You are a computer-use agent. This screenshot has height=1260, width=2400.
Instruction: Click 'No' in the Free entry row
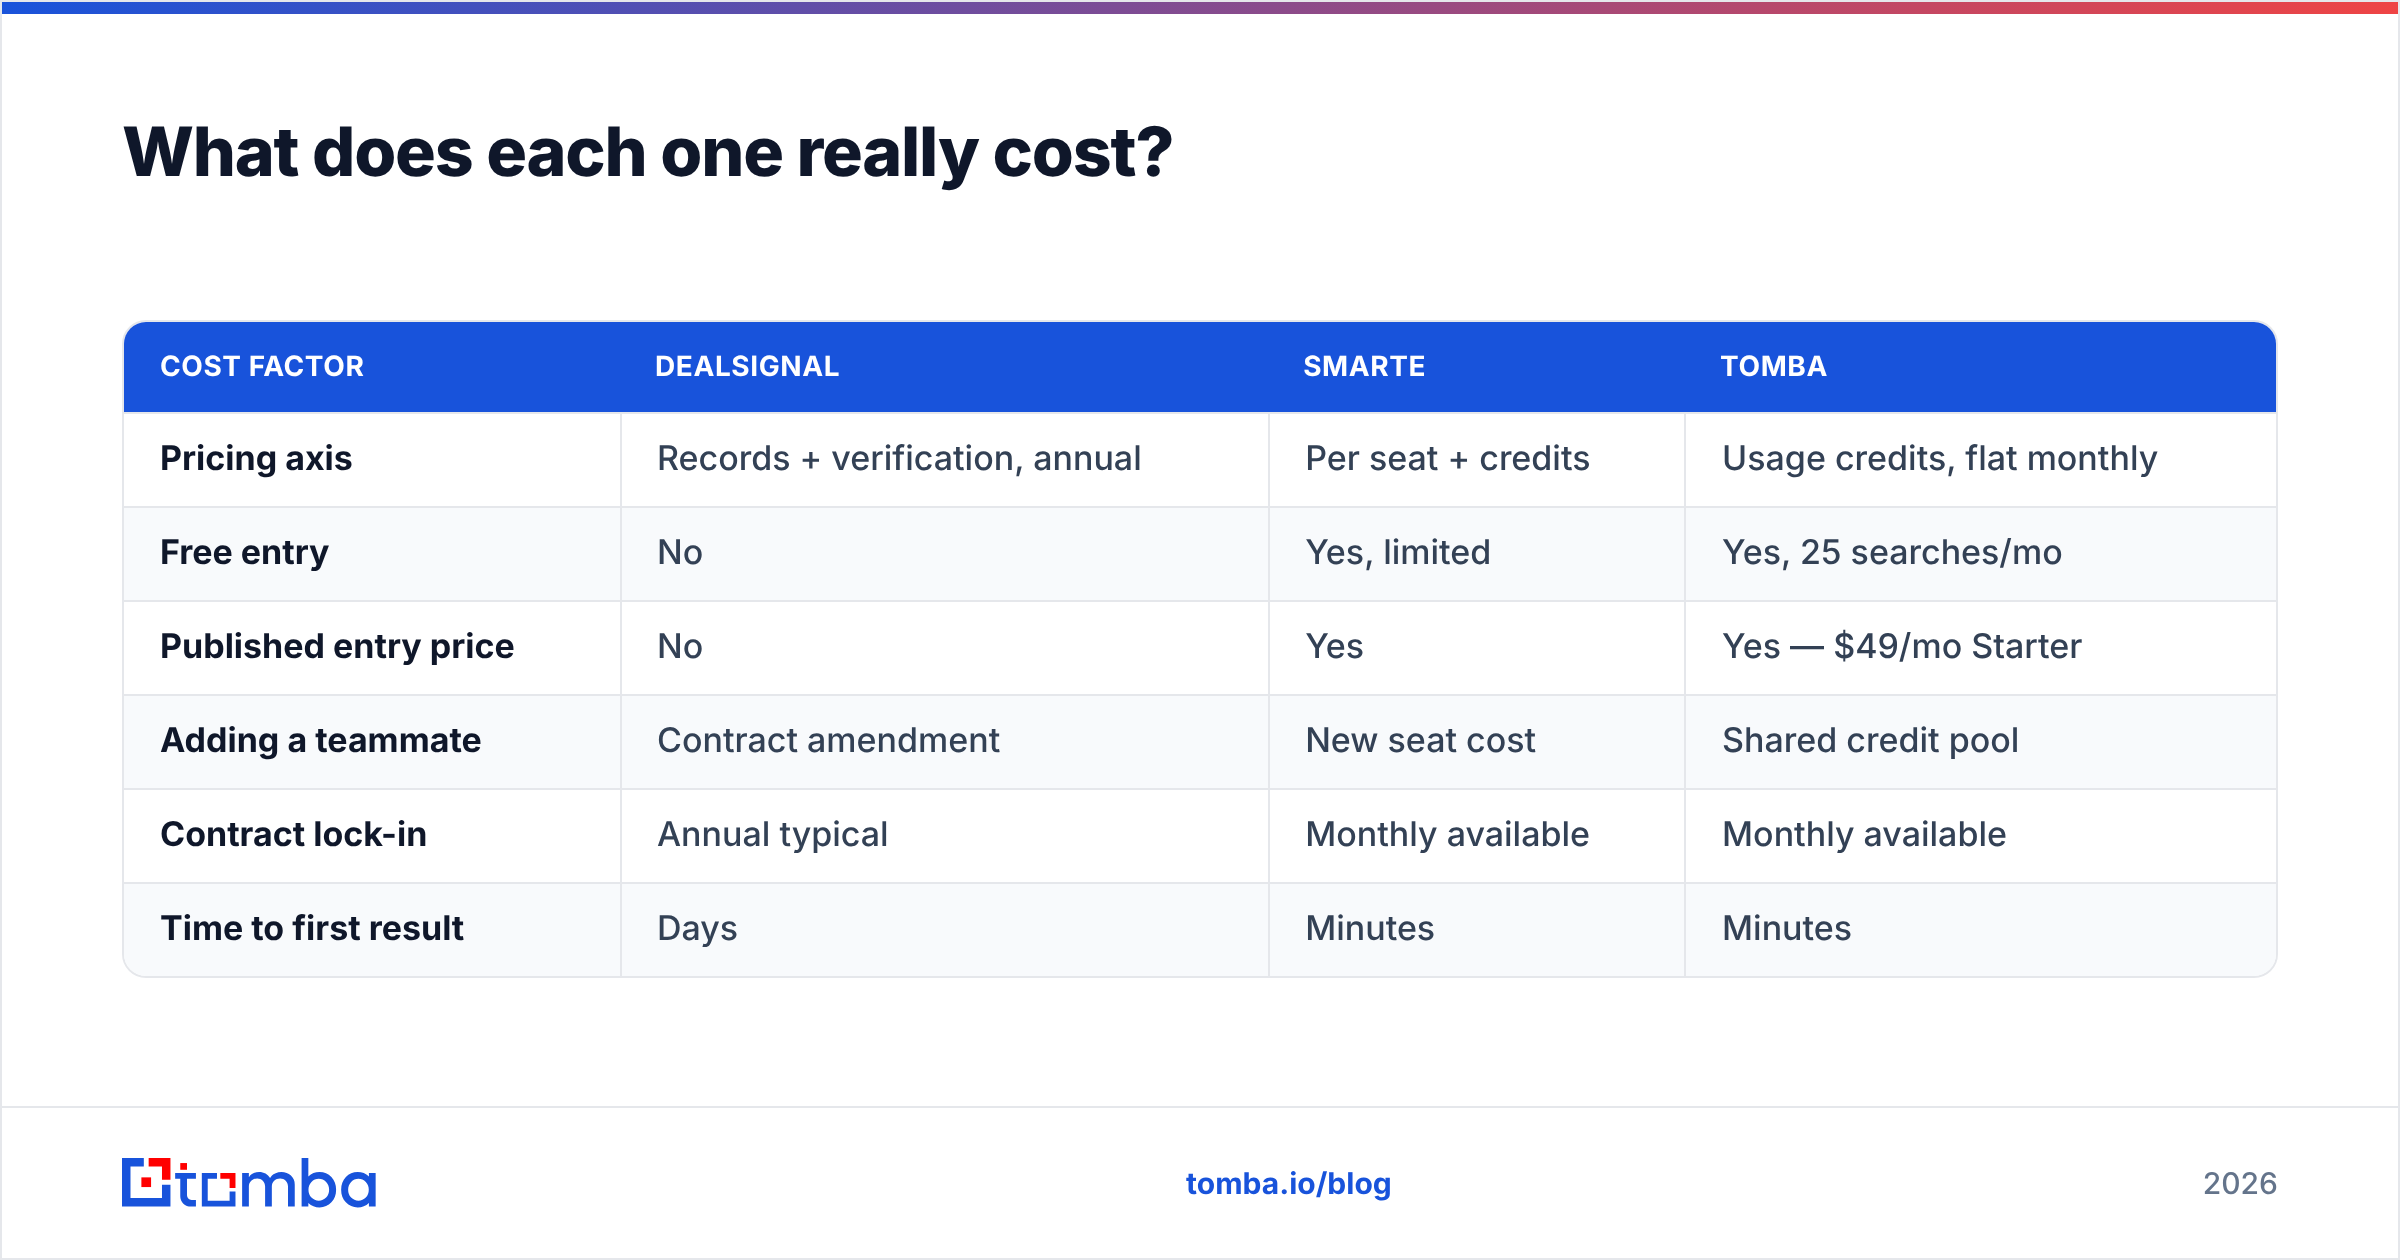[x=680, y=553]
